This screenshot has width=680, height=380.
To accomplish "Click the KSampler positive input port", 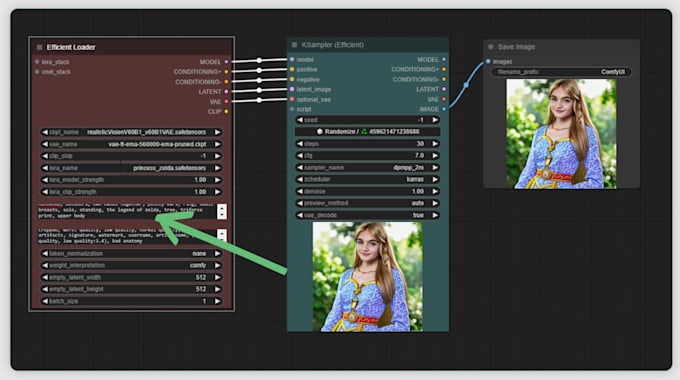I will 292,69.
